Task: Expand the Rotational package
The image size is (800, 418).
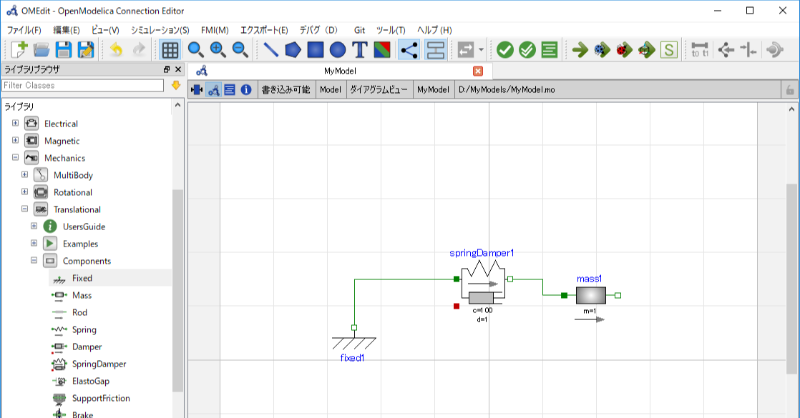Action: [24, 191]
